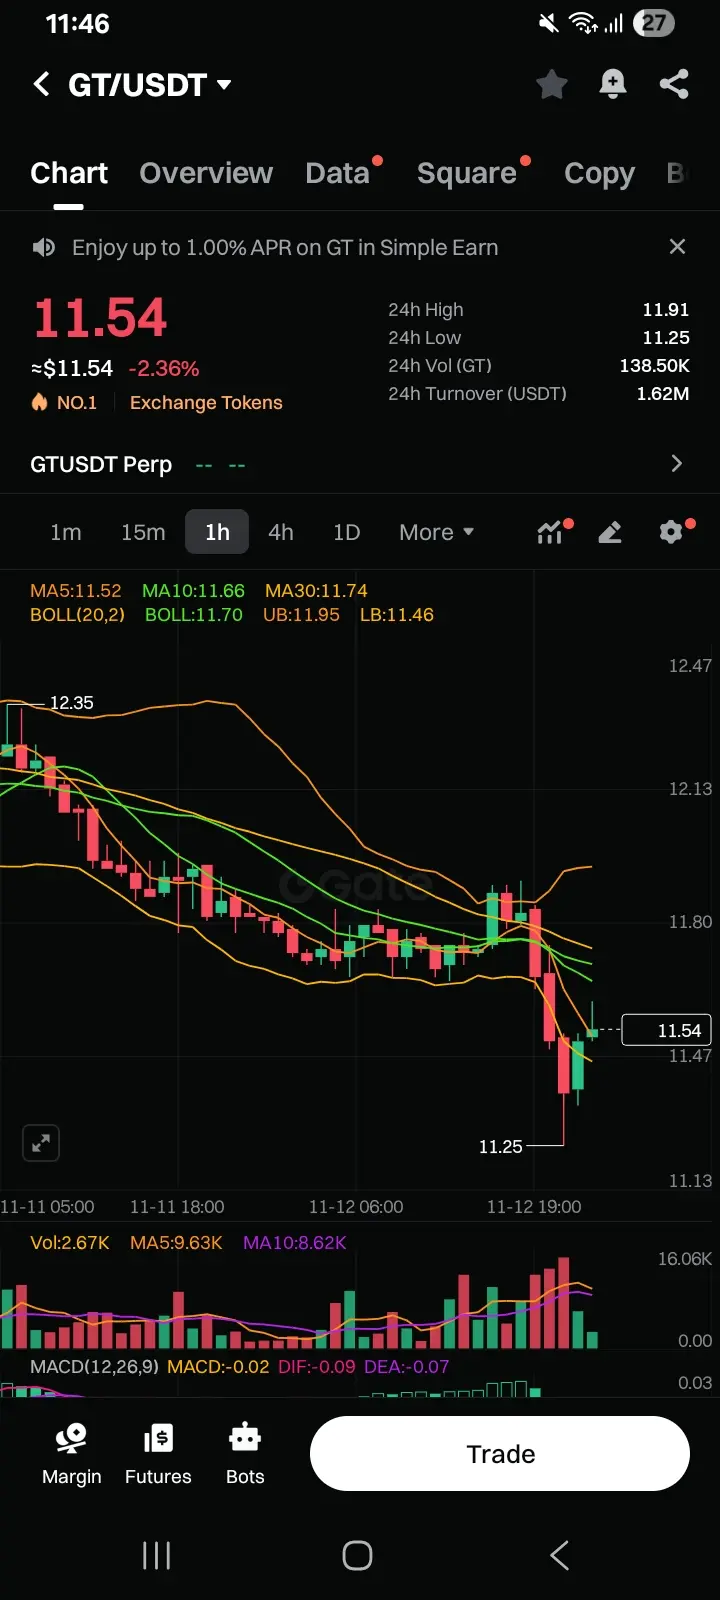Open the Data tab
The width and height of the screenshot is (720, 1600).
point(338,173)
